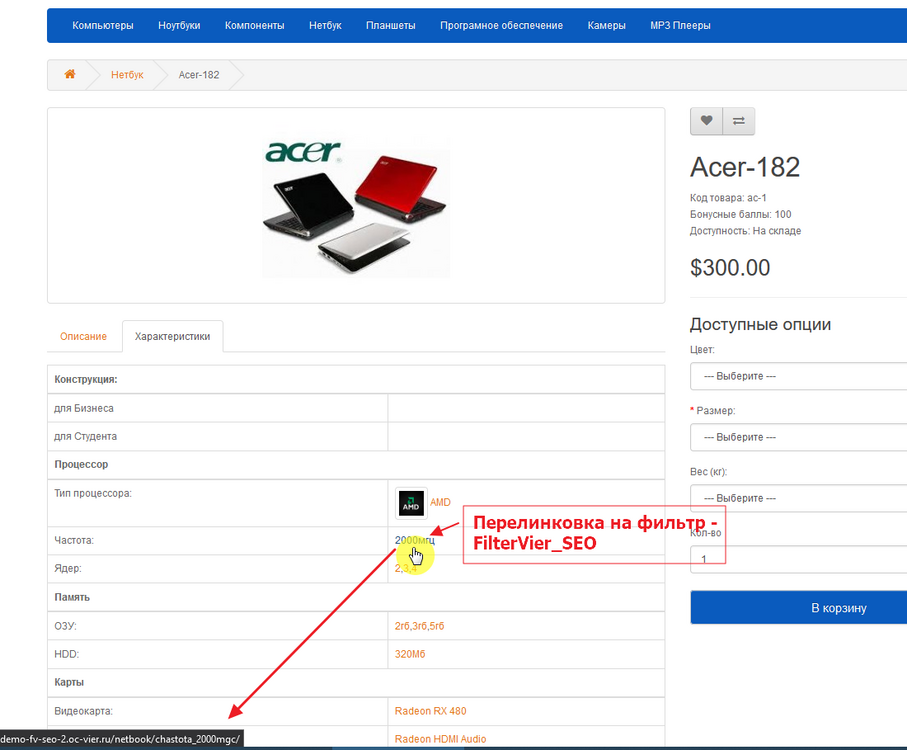Click the Acer netbooks product image
This screenshot has width=907, height=750.
(x=354, y=205)
